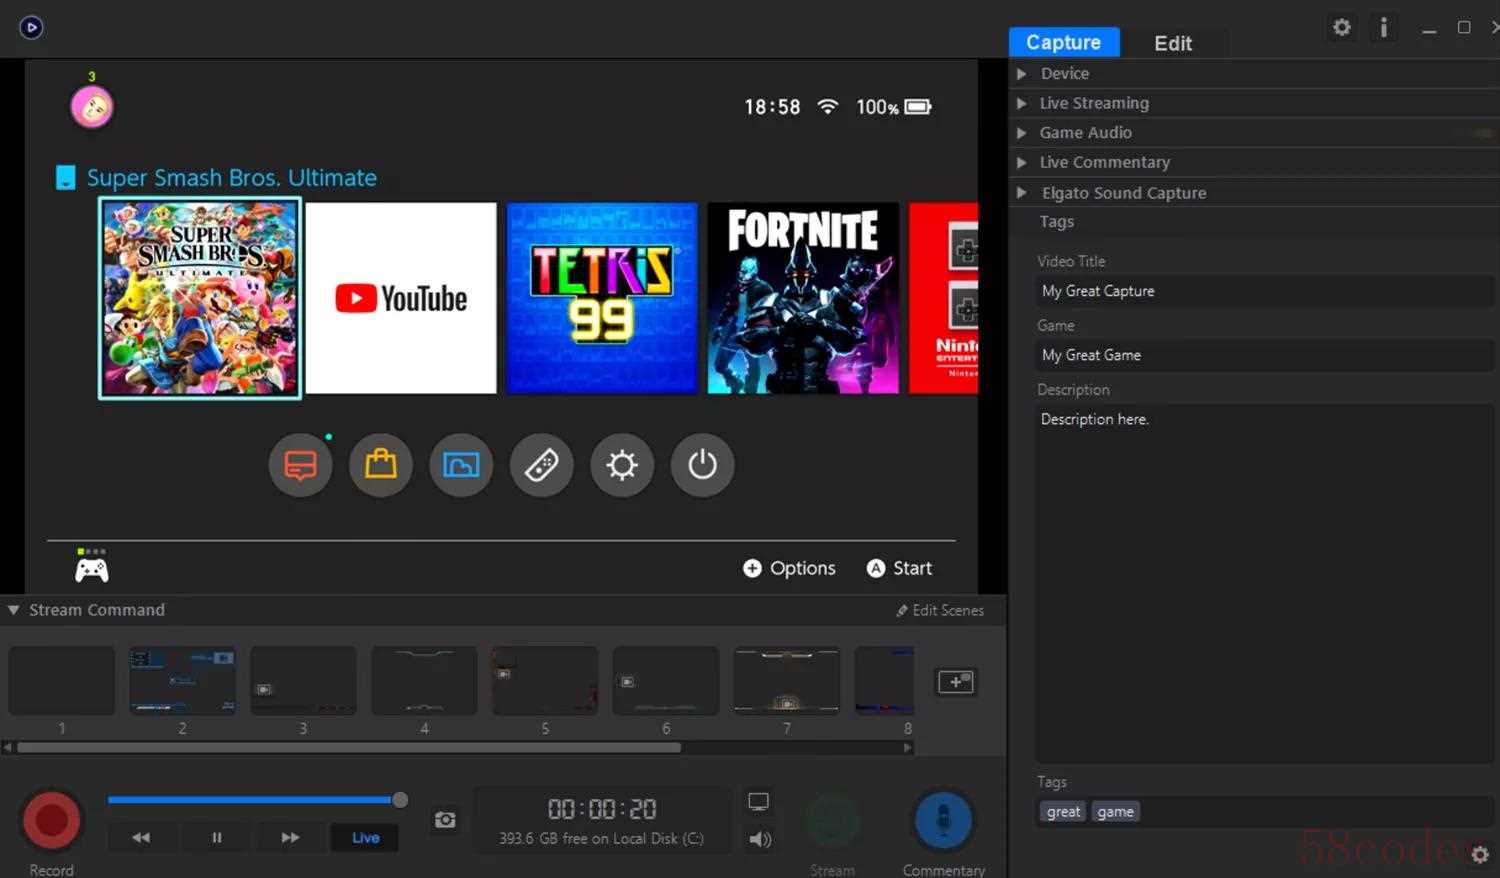Click the Commentary microphone button

(943, 820)
